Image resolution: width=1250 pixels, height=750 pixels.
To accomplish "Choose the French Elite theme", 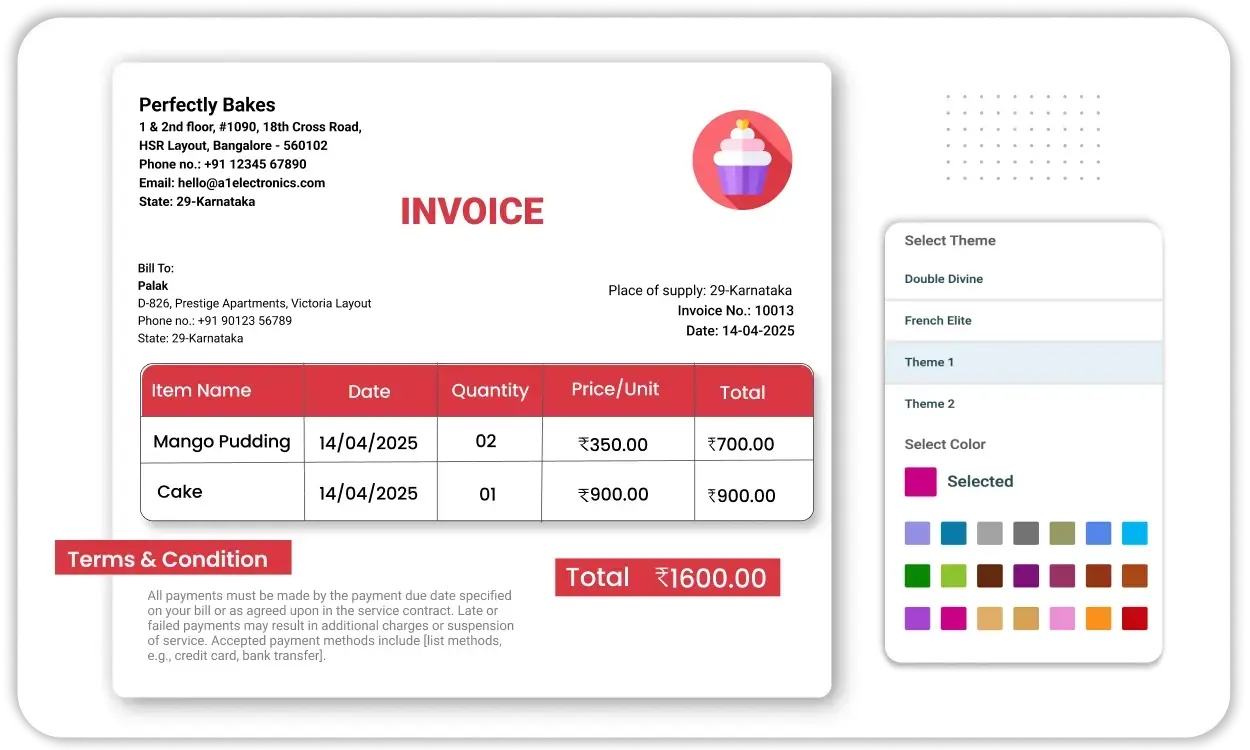I will click(938, 321).
